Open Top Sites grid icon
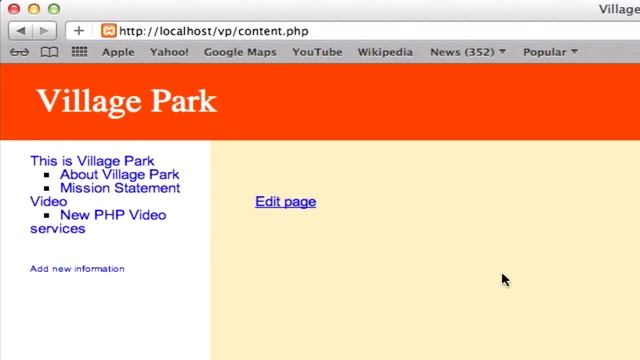Viewport: 640px width, 360px height. 80,52
